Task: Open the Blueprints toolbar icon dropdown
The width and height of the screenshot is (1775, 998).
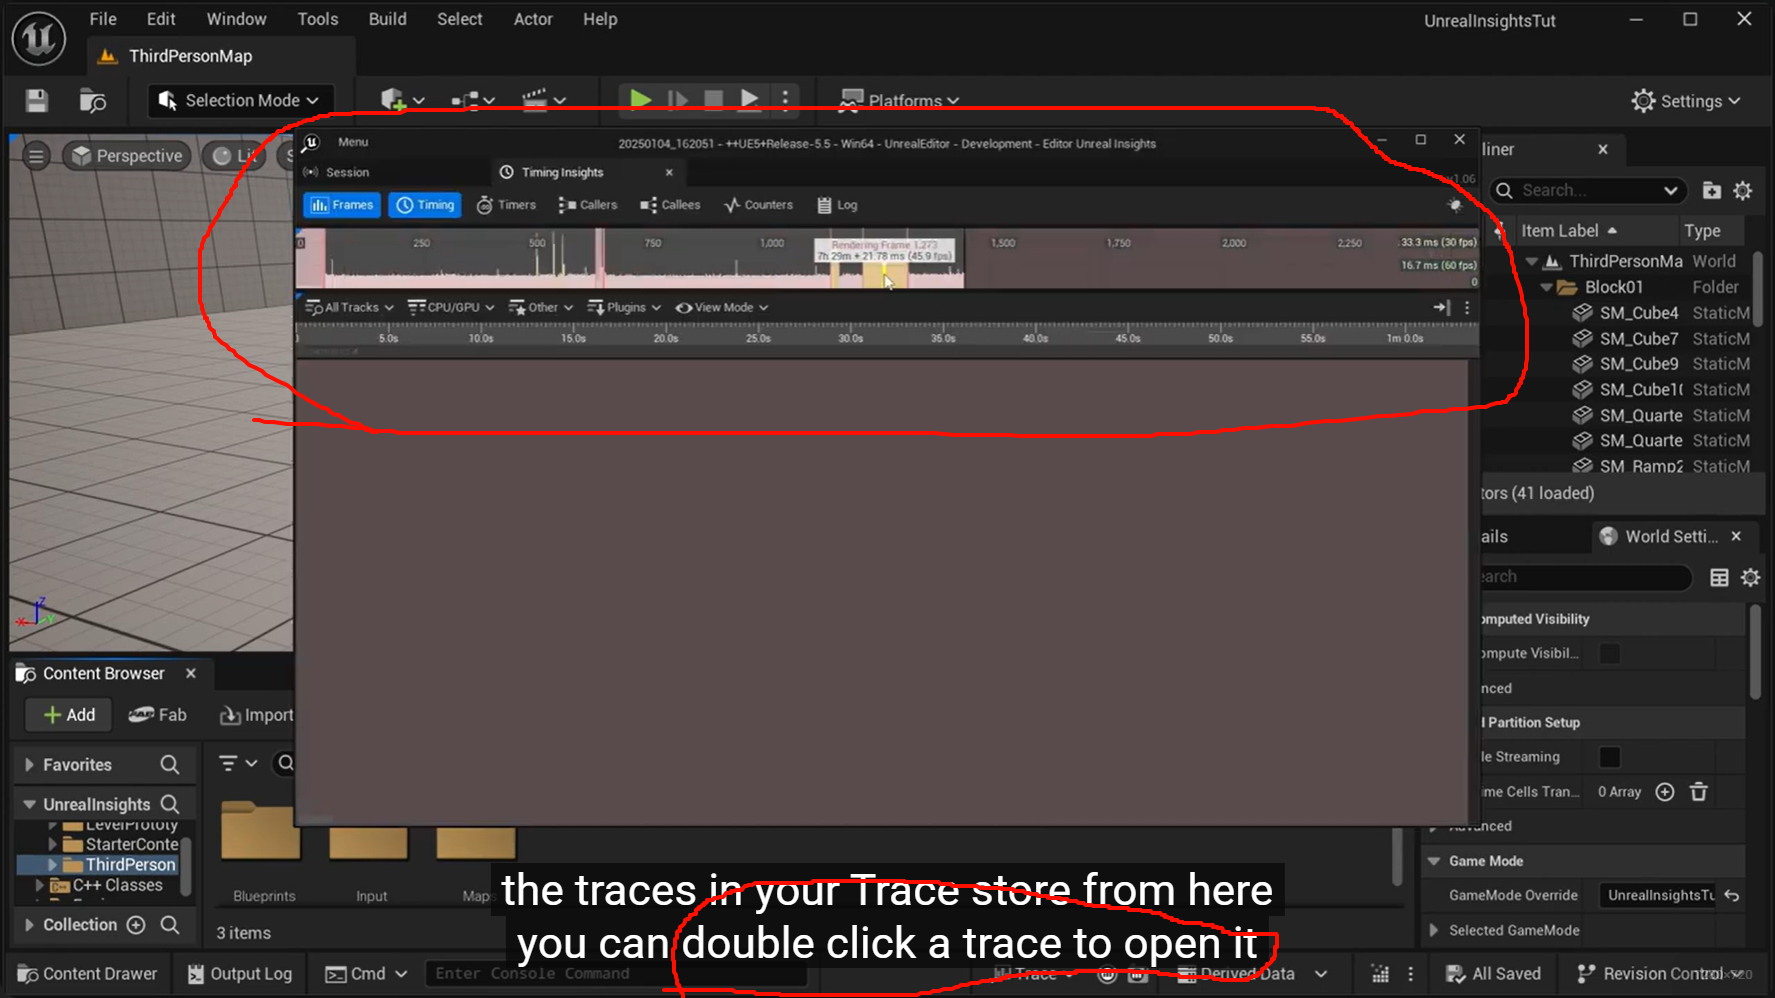Action: 472,100
